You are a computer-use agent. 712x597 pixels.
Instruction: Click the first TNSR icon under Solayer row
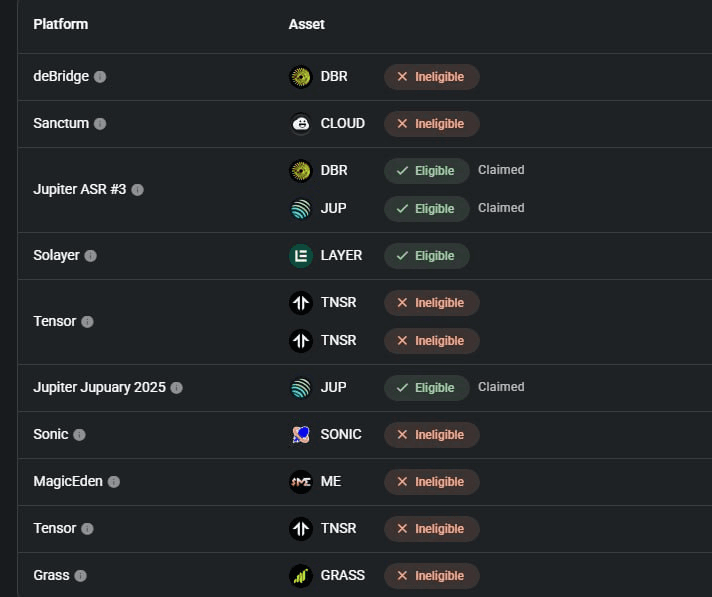click(x=301, y=303)
